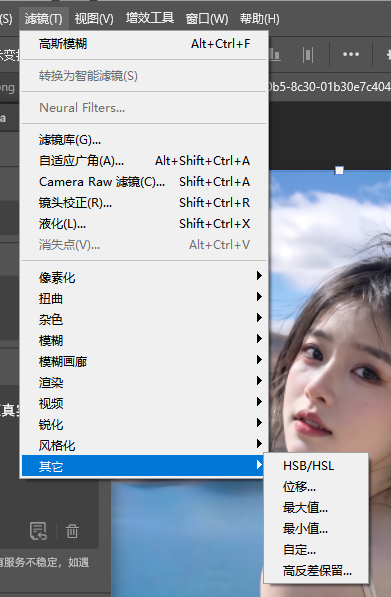
Task: Select 镜头校正(R) lens correction
Action: pos(145,203)
